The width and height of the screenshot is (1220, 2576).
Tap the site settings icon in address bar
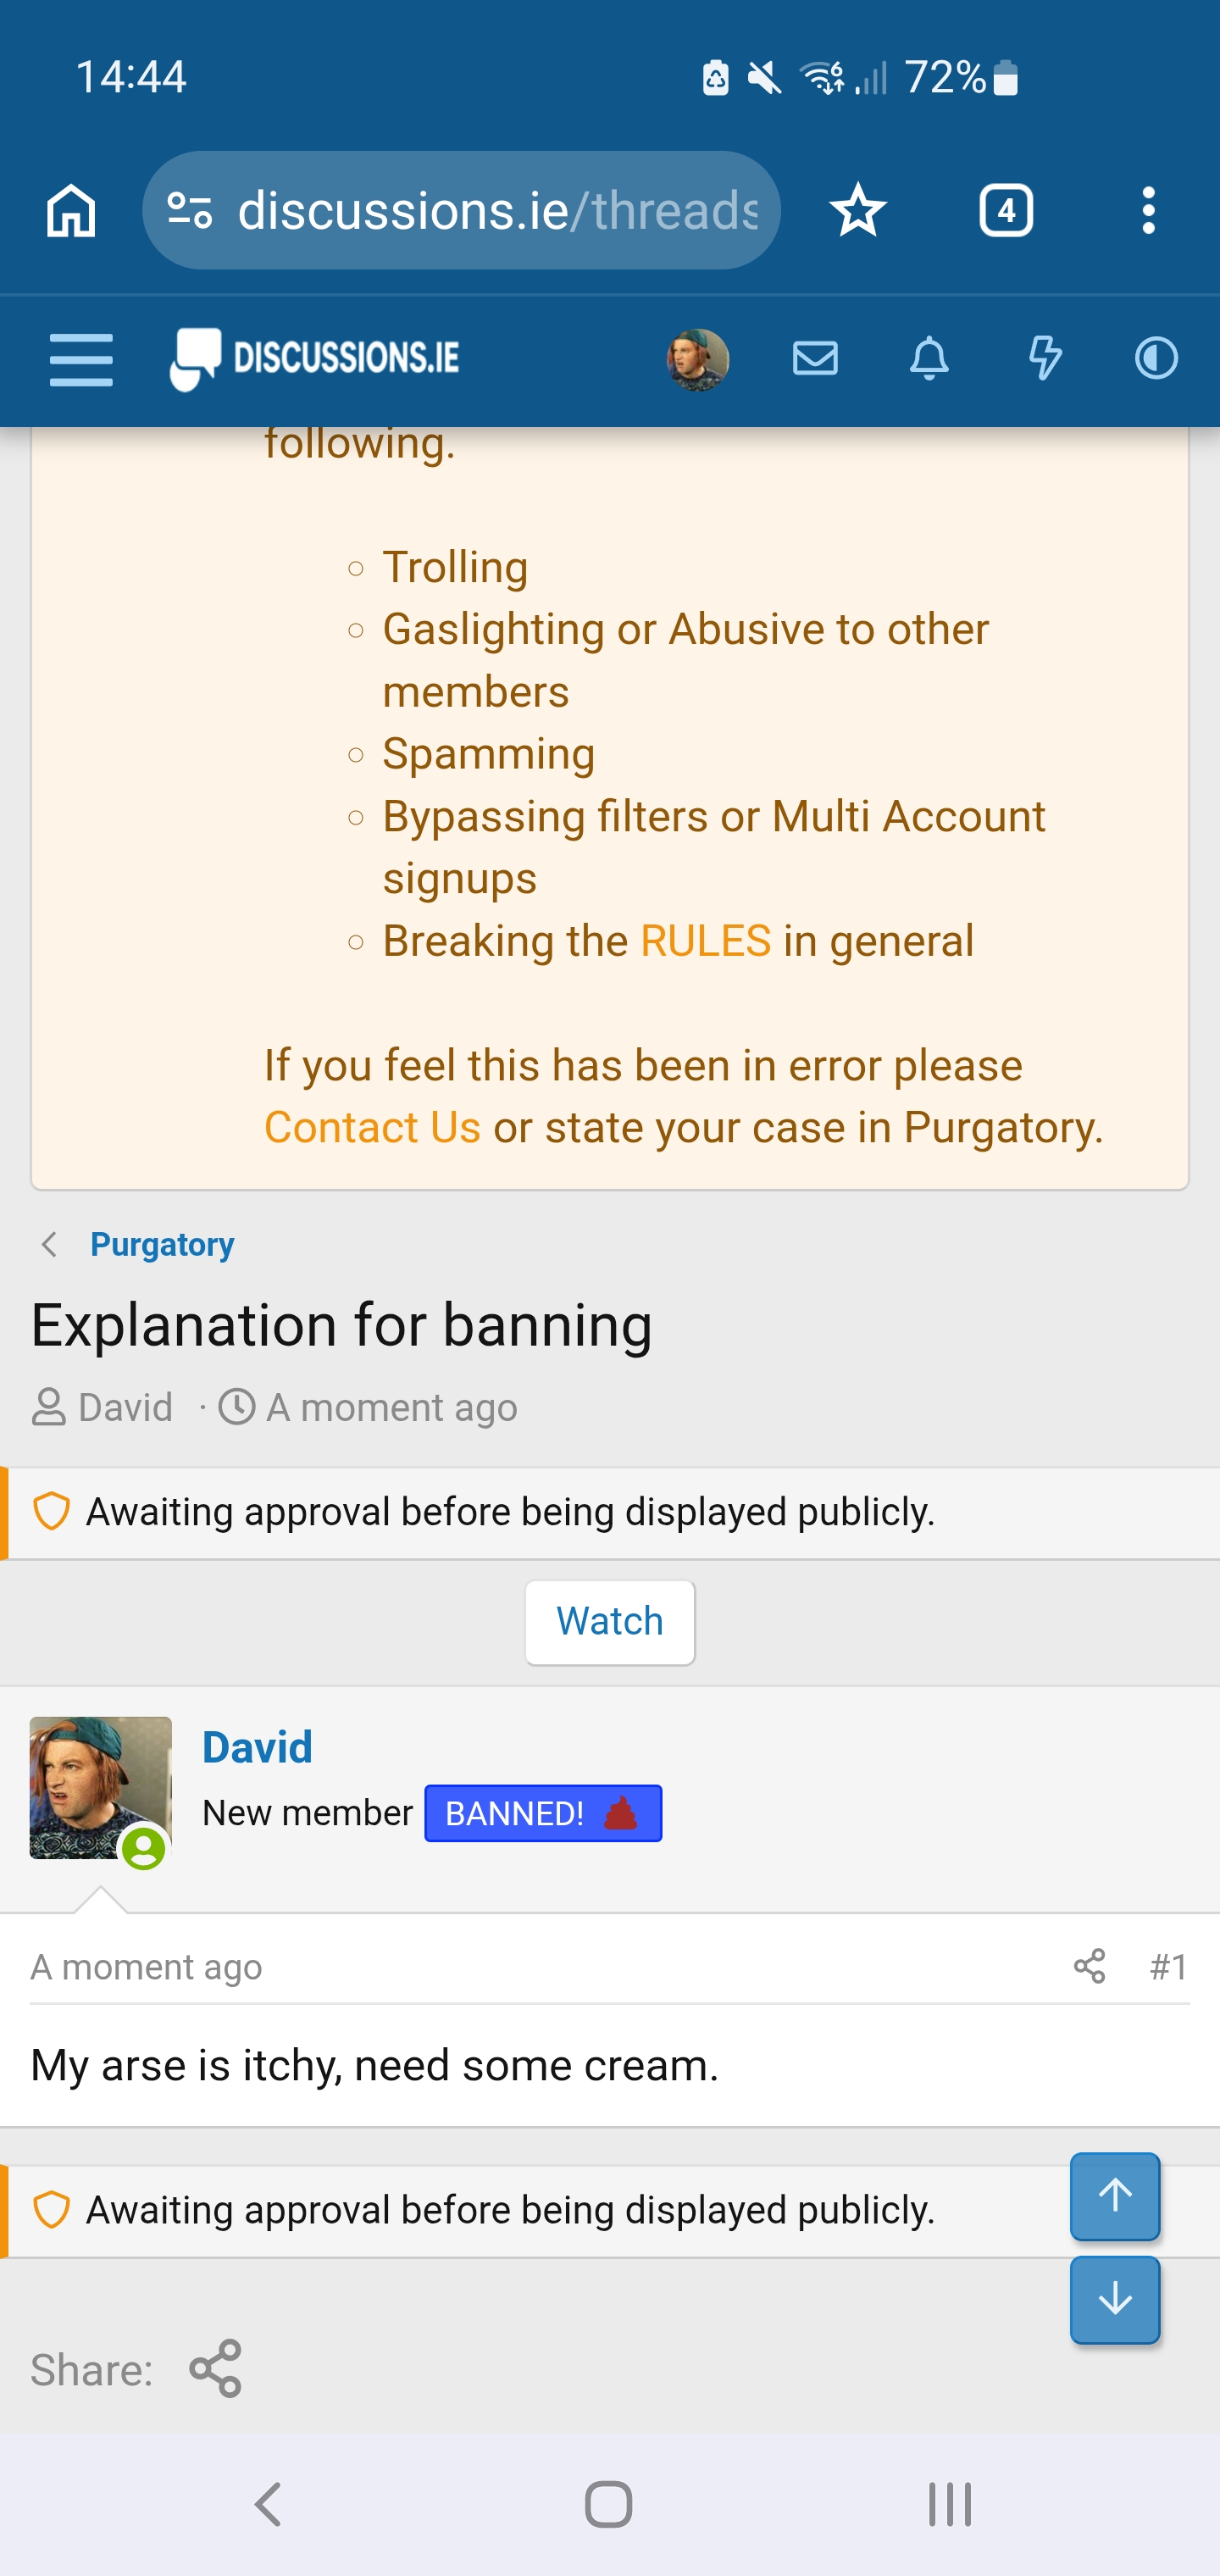pos(190,211)
